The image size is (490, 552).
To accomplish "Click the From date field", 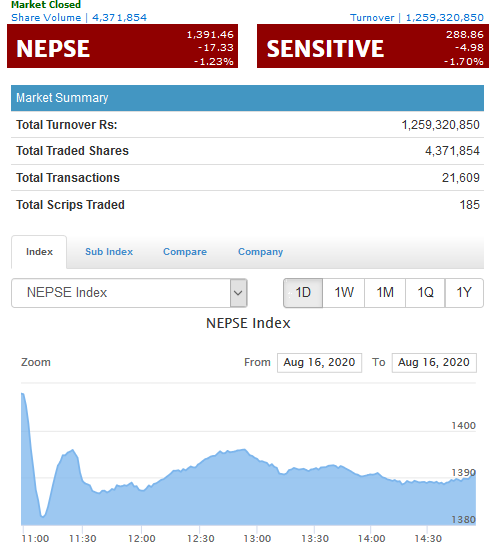I will [x=319, y=363].
